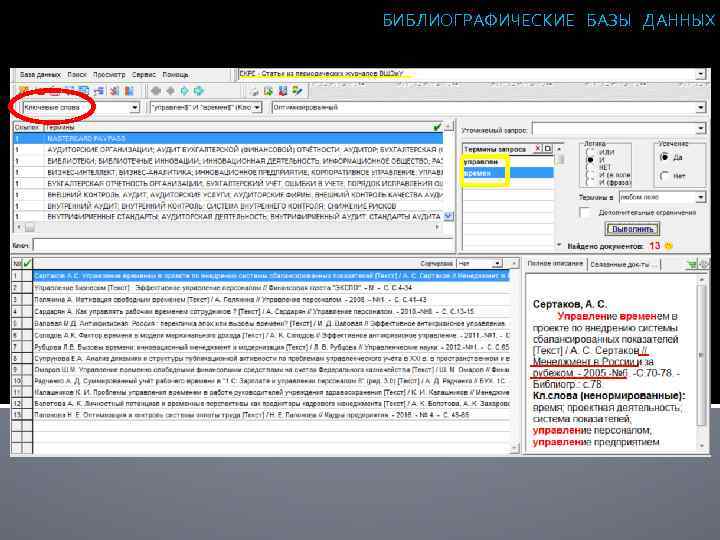Open the Сортировка dropdown set to Нет
The image size is (720, 540).
click(x=497, y=264)
